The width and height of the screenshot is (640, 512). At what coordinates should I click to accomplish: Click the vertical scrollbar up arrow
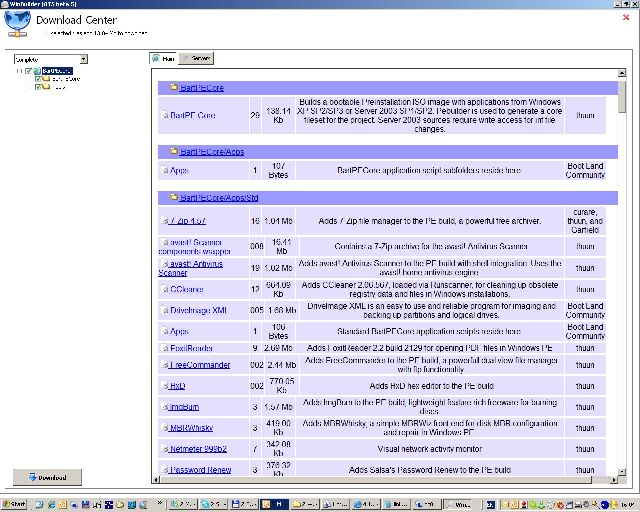pos(622,73)
